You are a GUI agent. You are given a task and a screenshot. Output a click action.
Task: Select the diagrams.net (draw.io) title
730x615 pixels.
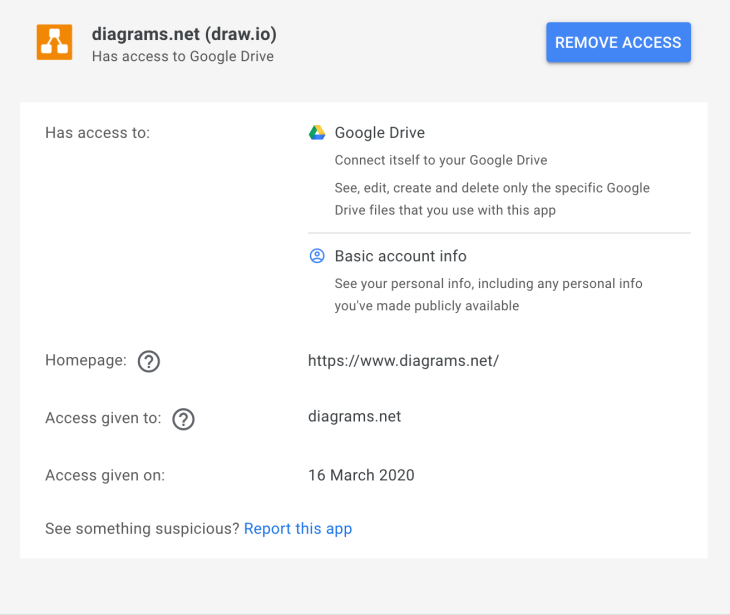pos(184,34)
